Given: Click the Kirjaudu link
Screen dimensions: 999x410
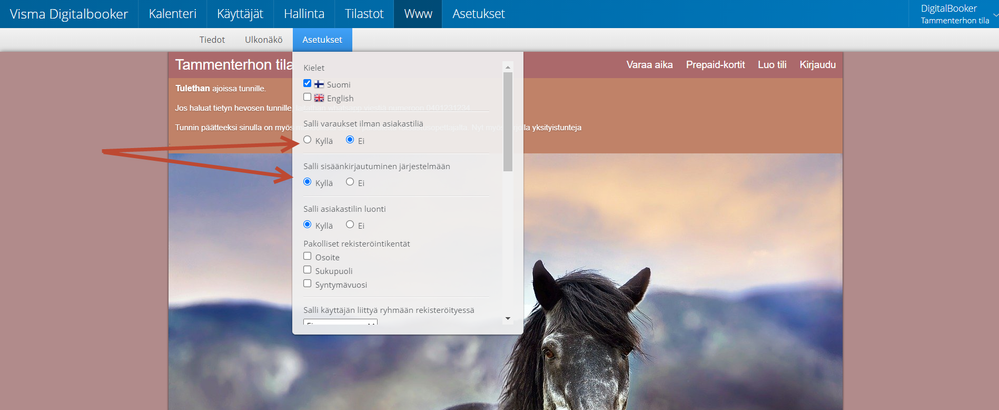Looking at the screenshot, I should (817, 65).
